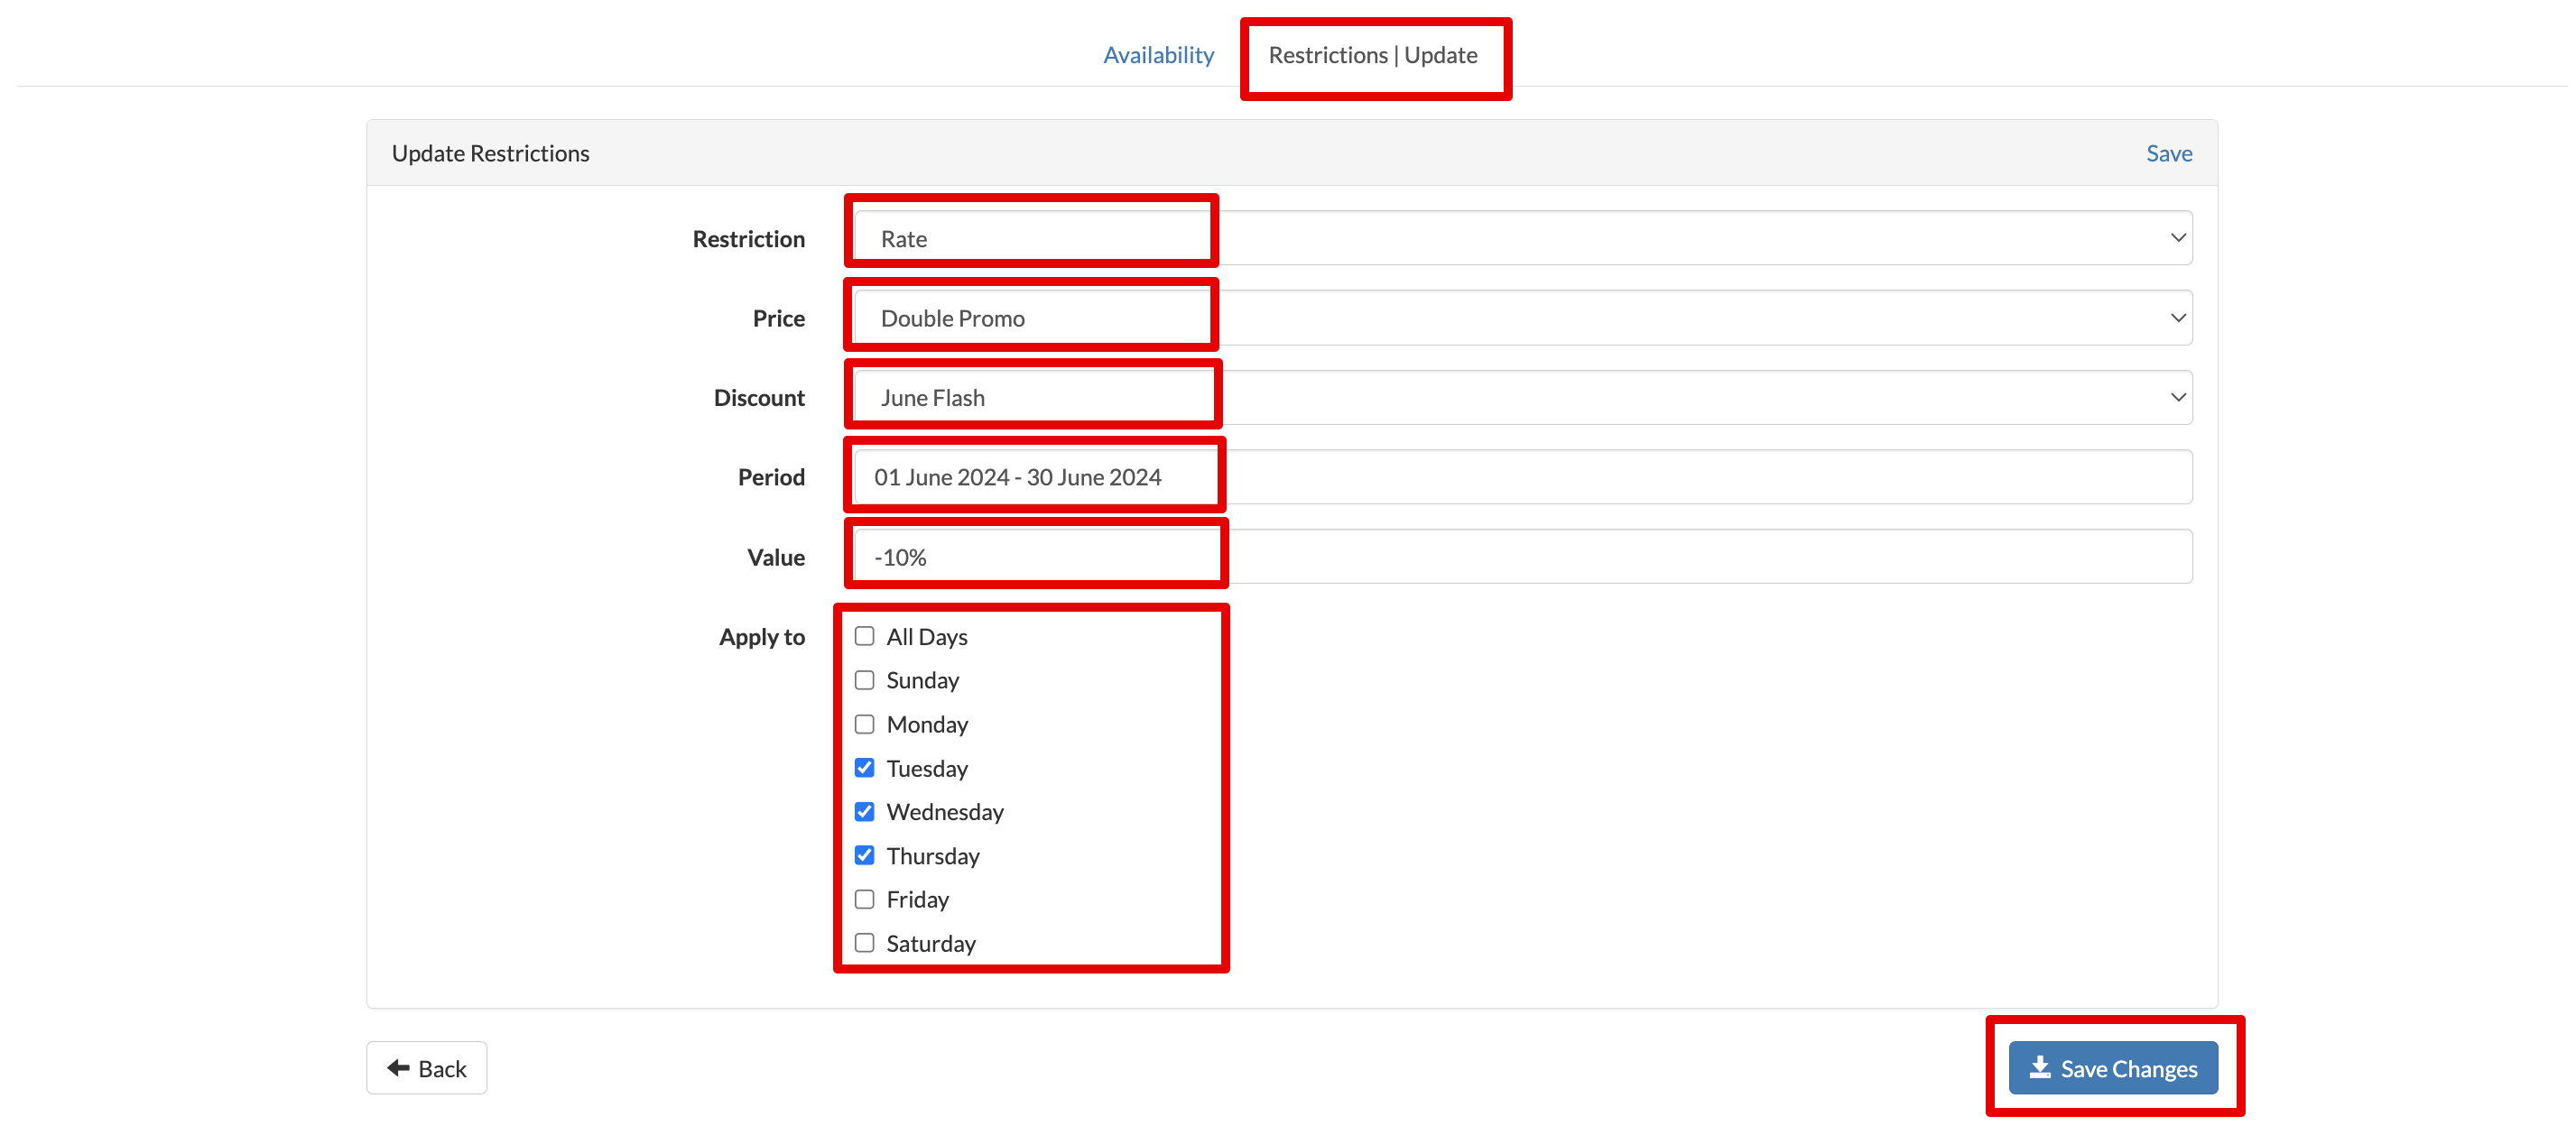Check the Friday checkbox
Viewport: 2576px width, 1135px height.
(x=864, y=899)
